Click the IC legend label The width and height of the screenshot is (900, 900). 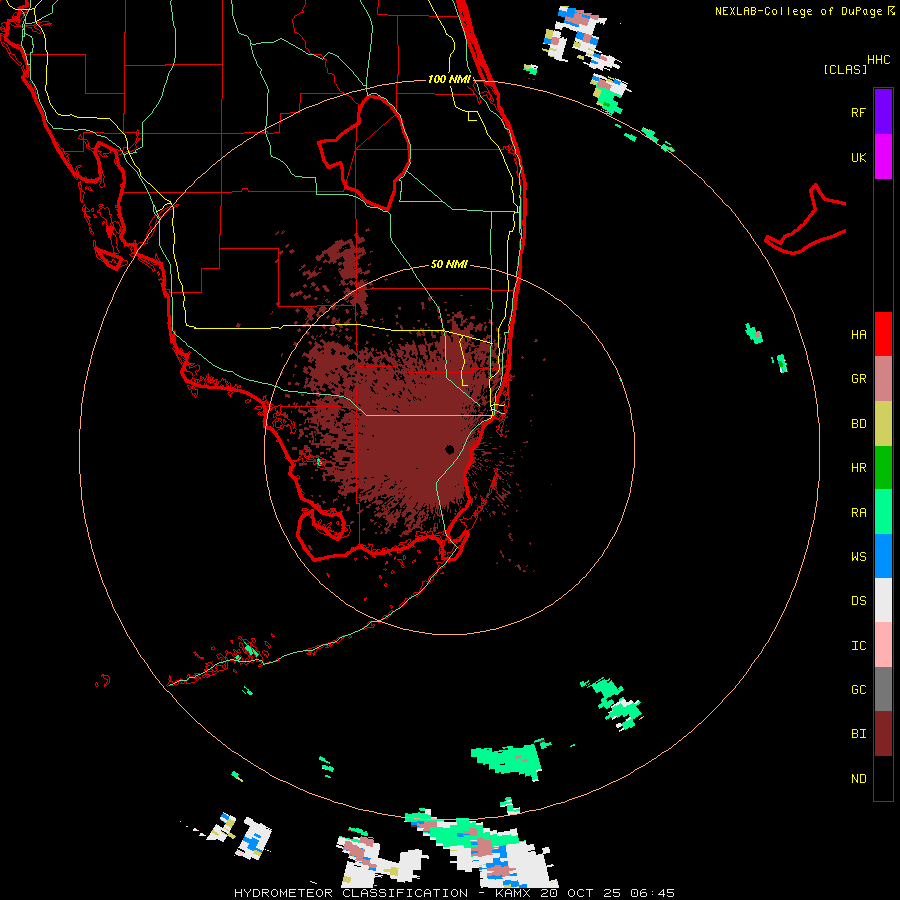coord(858,646)
